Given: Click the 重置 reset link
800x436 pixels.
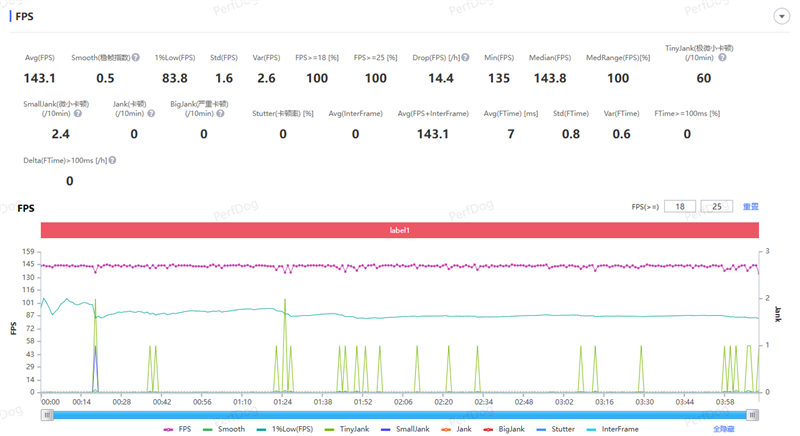Looking at the screenshot, I should coord(750,207).
